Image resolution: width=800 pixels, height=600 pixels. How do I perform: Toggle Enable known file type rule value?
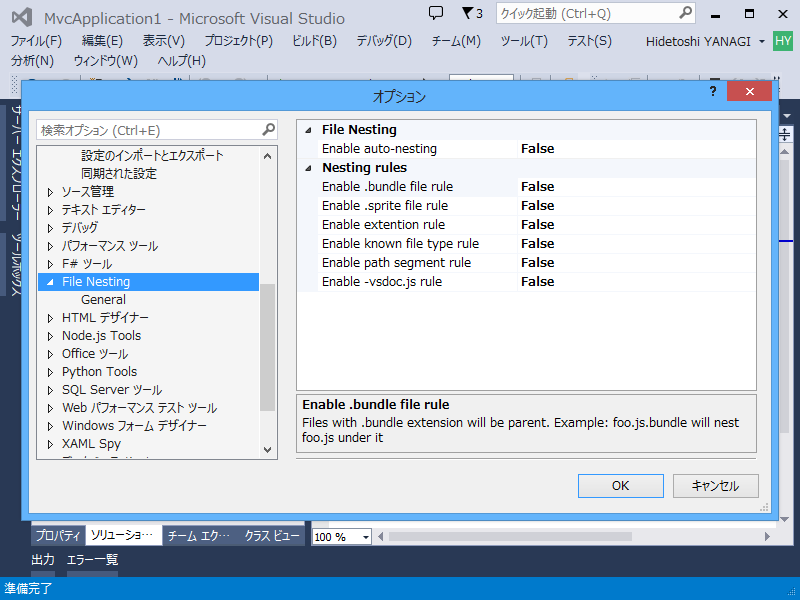pos(636,243)
